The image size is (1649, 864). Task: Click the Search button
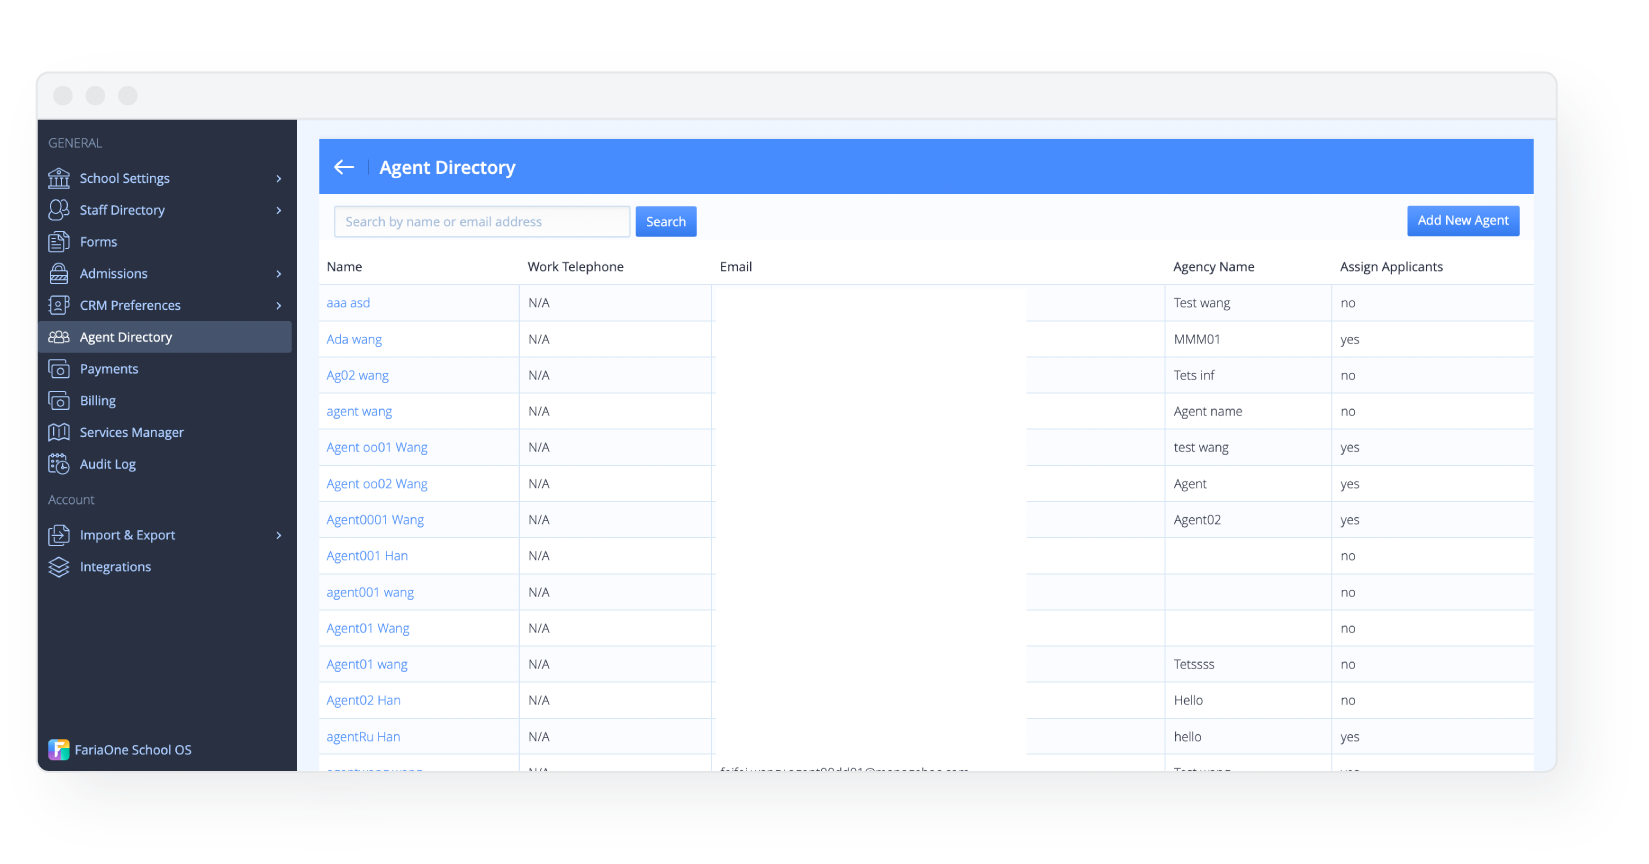click(666, 222)
